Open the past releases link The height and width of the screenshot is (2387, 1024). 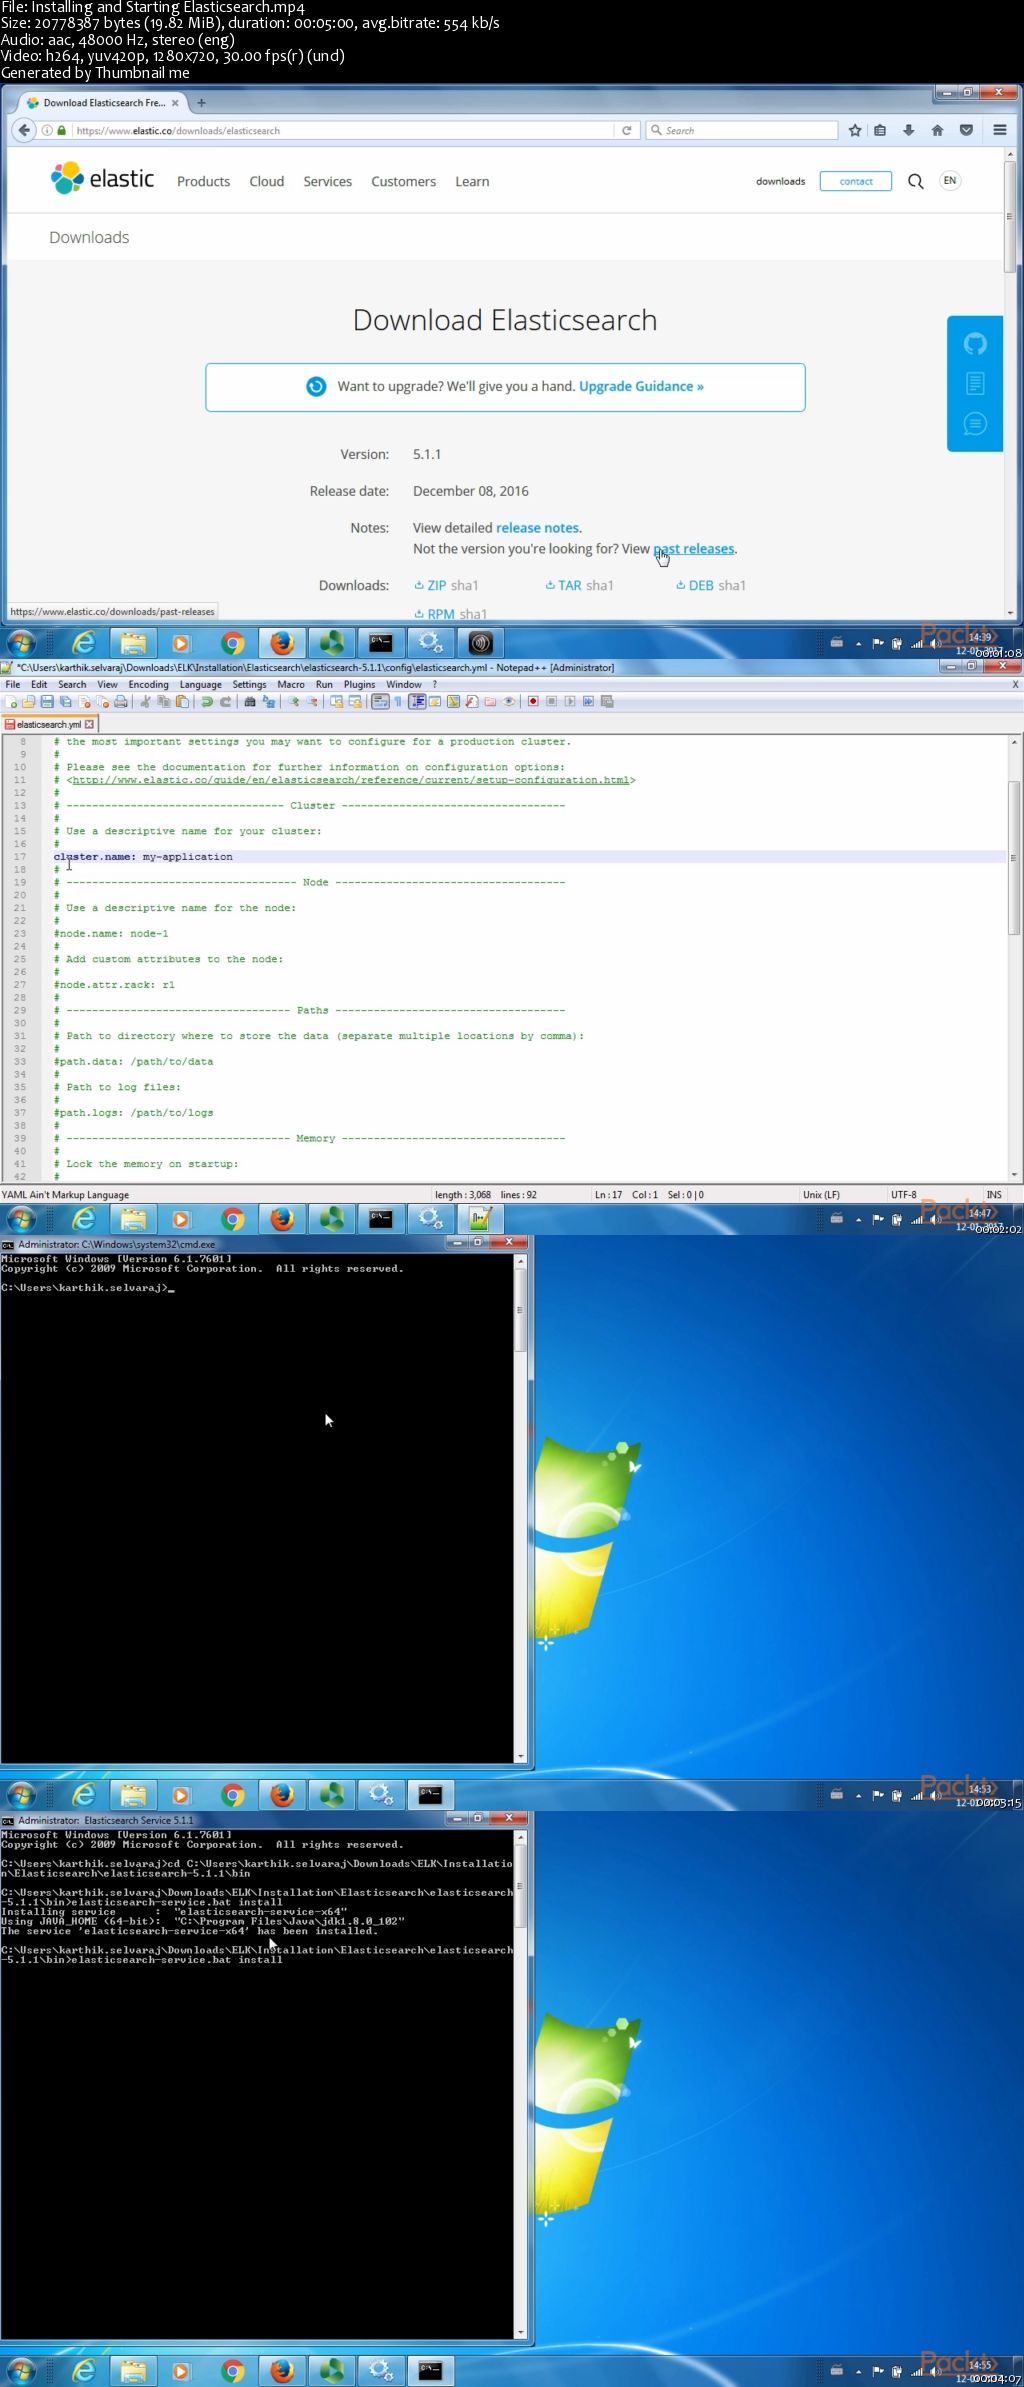point(694,549)
